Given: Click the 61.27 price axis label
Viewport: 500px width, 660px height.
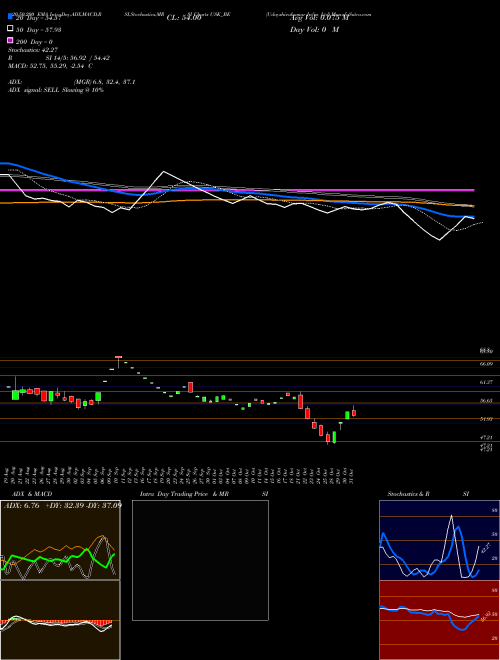Looking at the screenshot, I should [487, 382].
